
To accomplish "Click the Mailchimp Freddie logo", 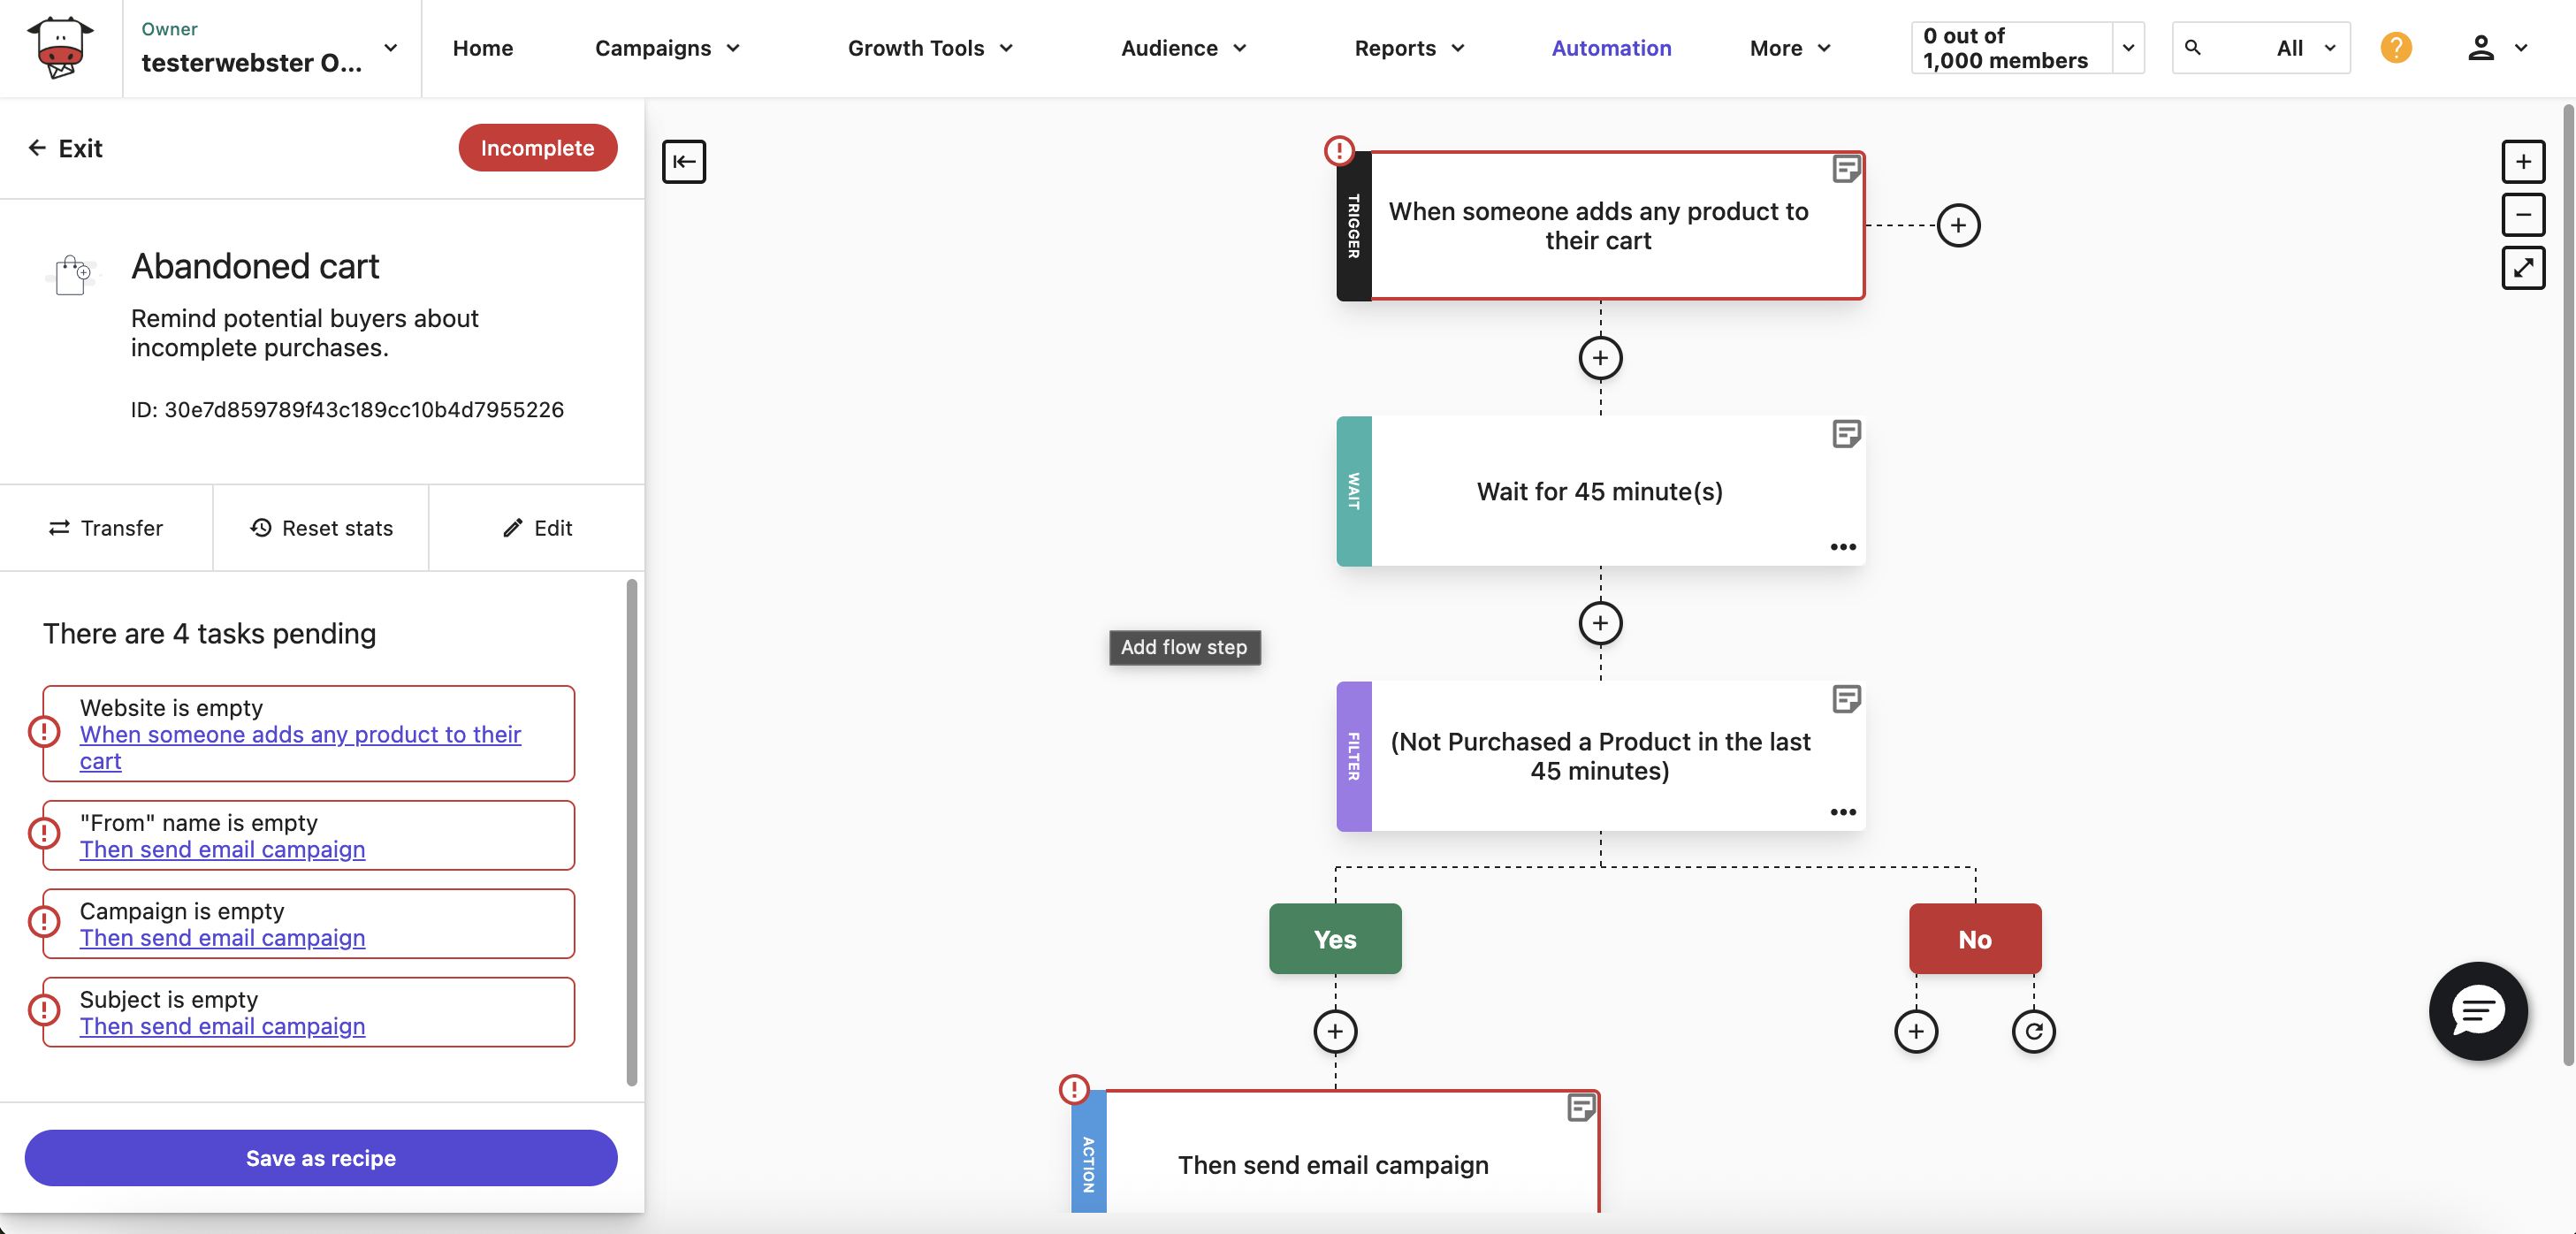I will [x=59, y=47].
